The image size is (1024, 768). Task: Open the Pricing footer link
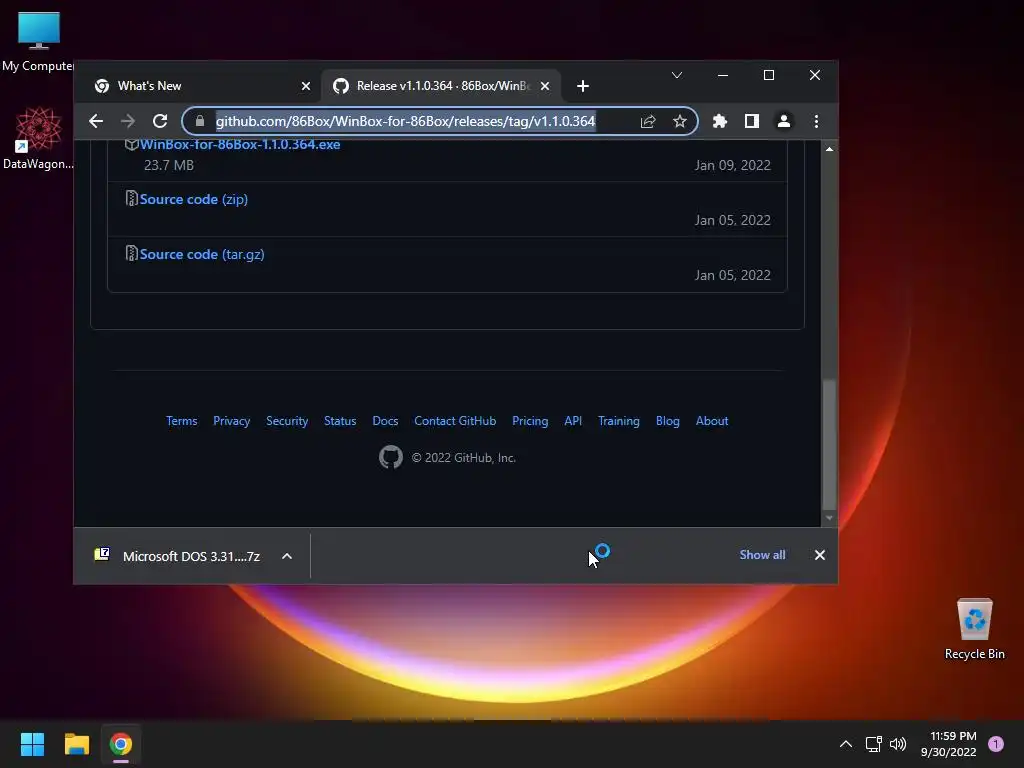point(530,421)
